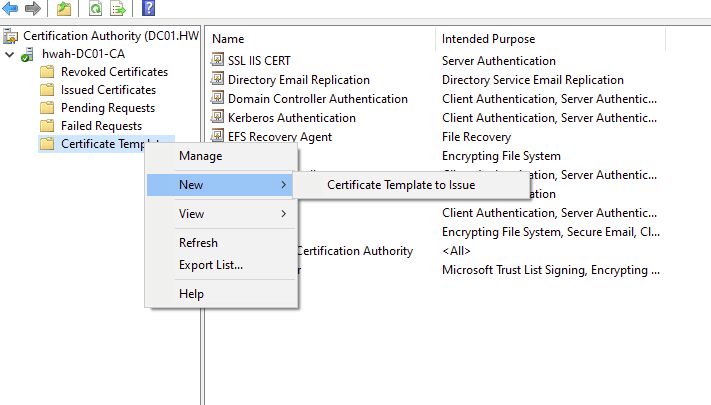Screen dimensions: 711x405
Task: Open the Revoked Certificates folder
Action: 114,72
